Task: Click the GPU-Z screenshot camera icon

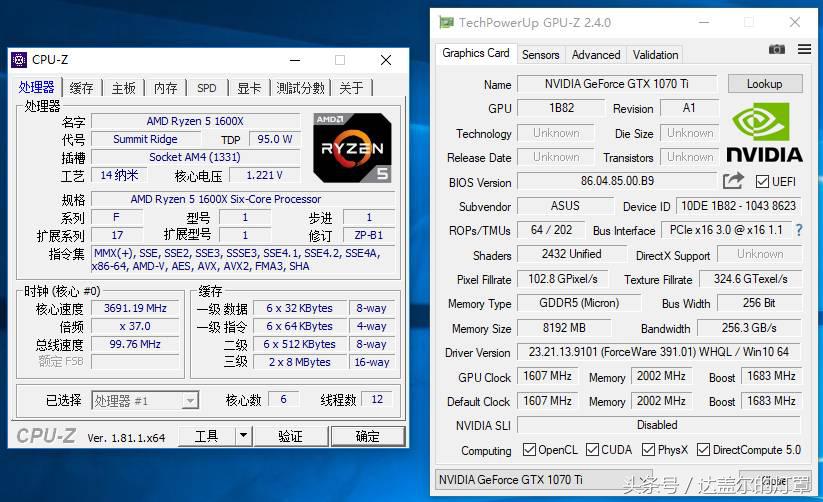Action: (x=776, y=49)
